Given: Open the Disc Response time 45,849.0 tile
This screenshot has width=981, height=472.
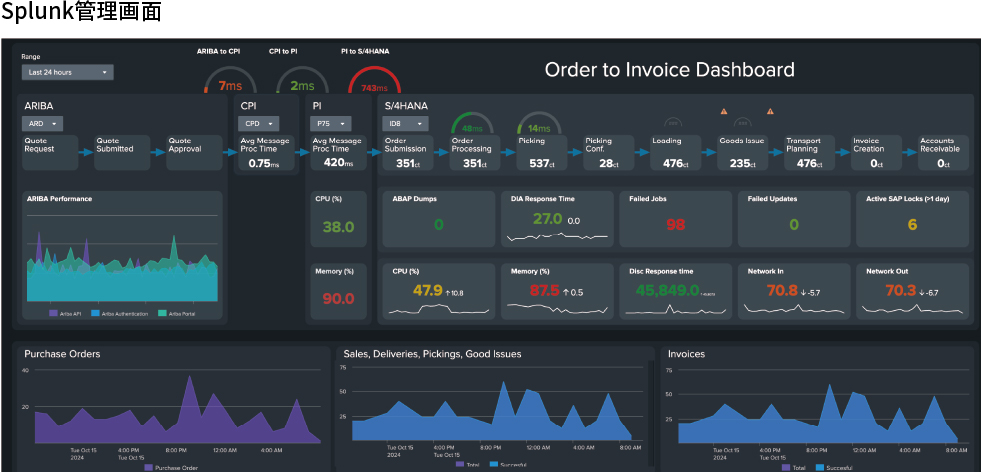Looking at the screenshot, I should [676, 291].
